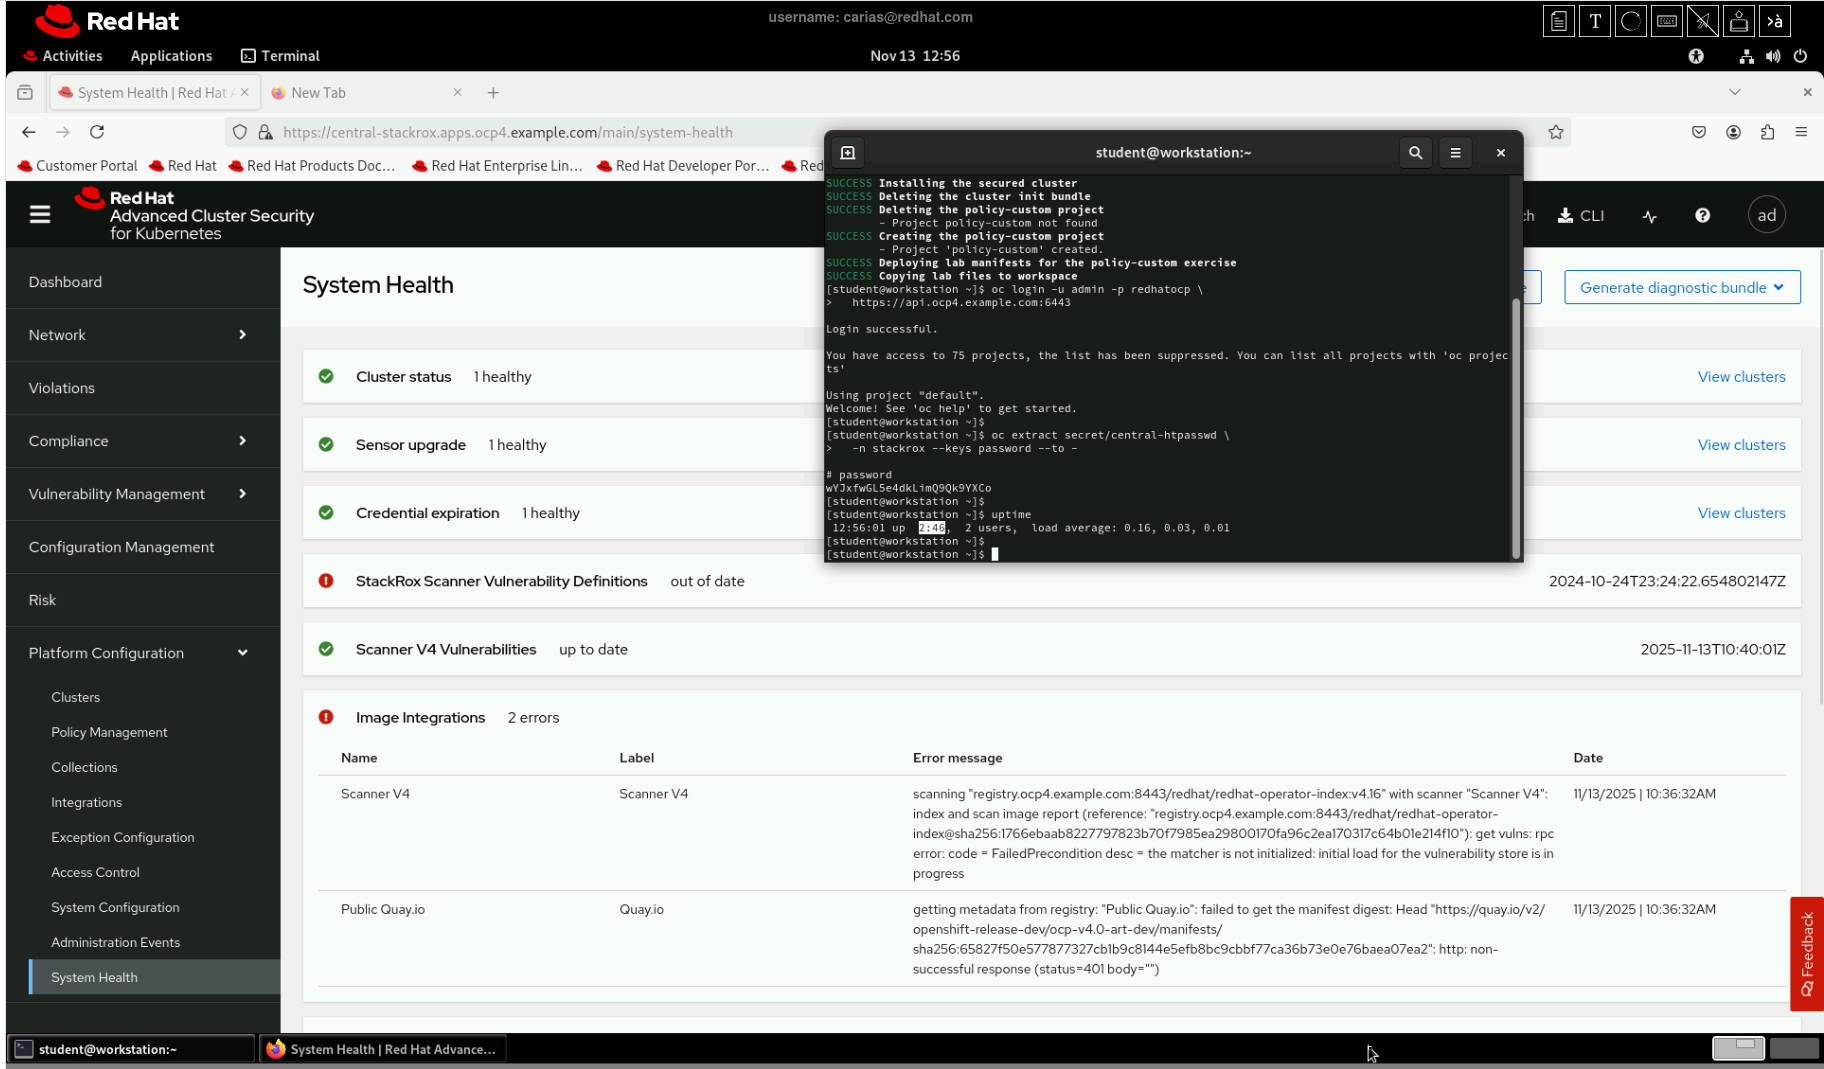Viewport: 1824px width, 1069px height.
Task: Open the Firefox extensions icon
Action: [1767, 132]
